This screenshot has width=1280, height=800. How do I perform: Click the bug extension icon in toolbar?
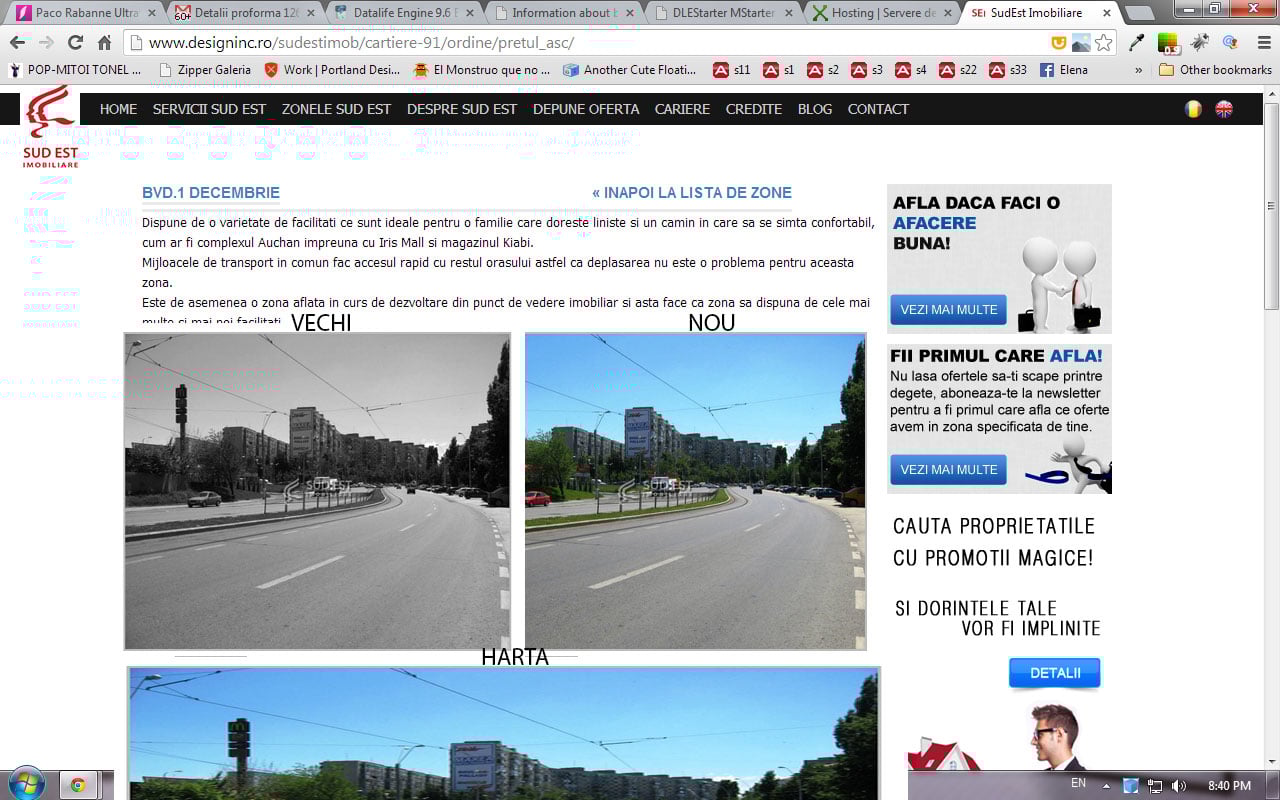coord(1200,43)
